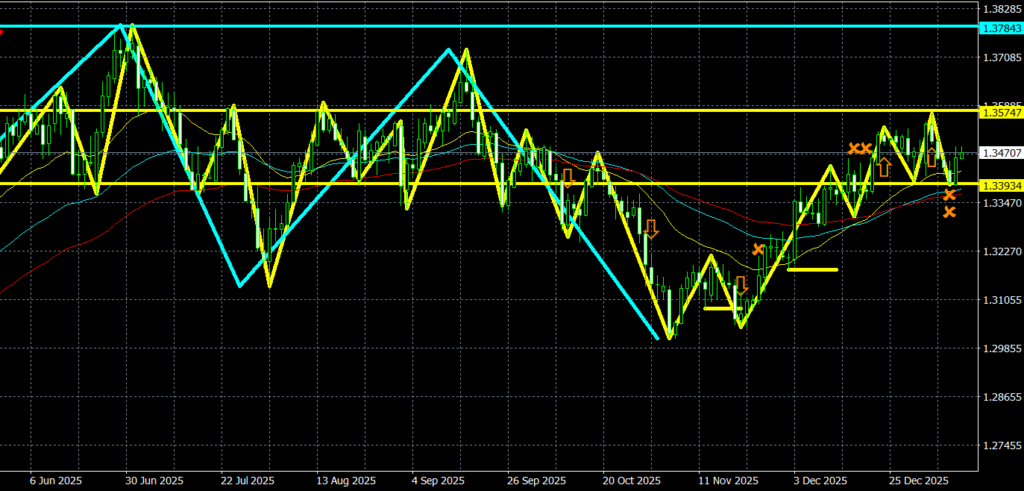Select the yellow 1.33934 price level label
This screenshot has height=491, width=1024.
(x=1001, y=186)
